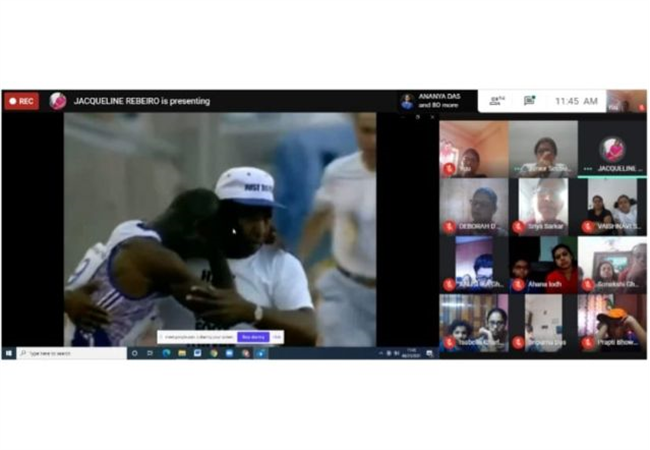The height and width of the screenshot is (450, 650).
Task: Click your self-view thumbnail beside the clock
Action: [x=626, y=101]
